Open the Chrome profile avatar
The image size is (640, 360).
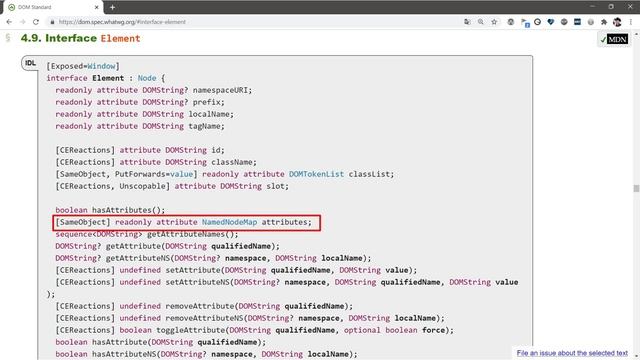(x=617, y=22)
